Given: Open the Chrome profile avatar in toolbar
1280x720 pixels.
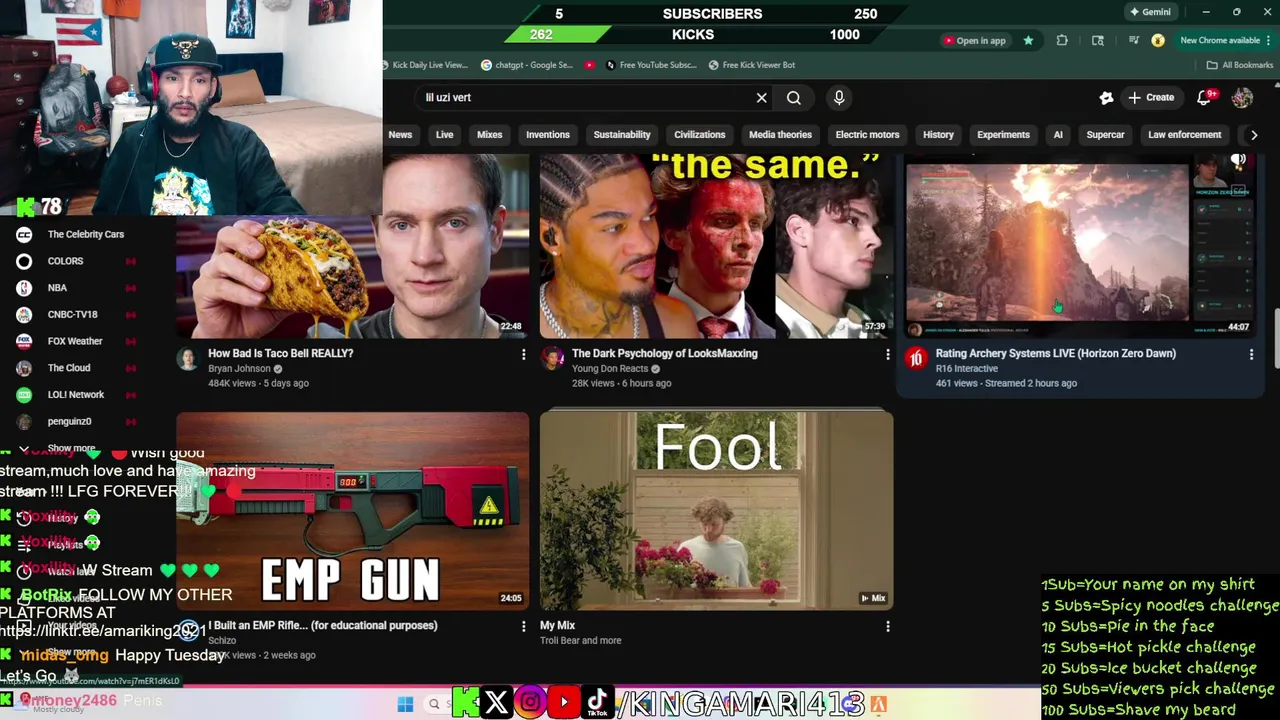Looking at the screenshot, I should [x=1158, y=40].
